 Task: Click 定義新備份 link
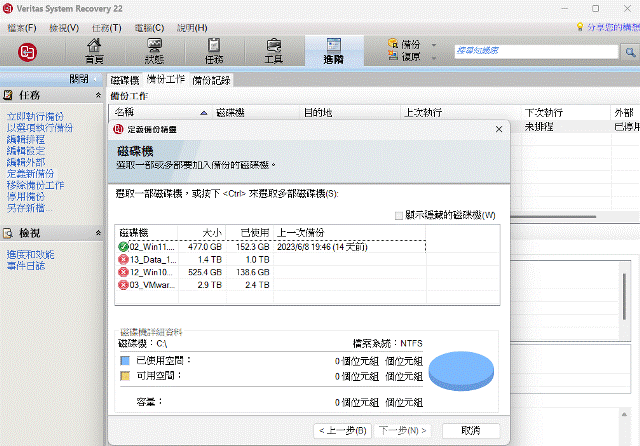tap(30, 173)
